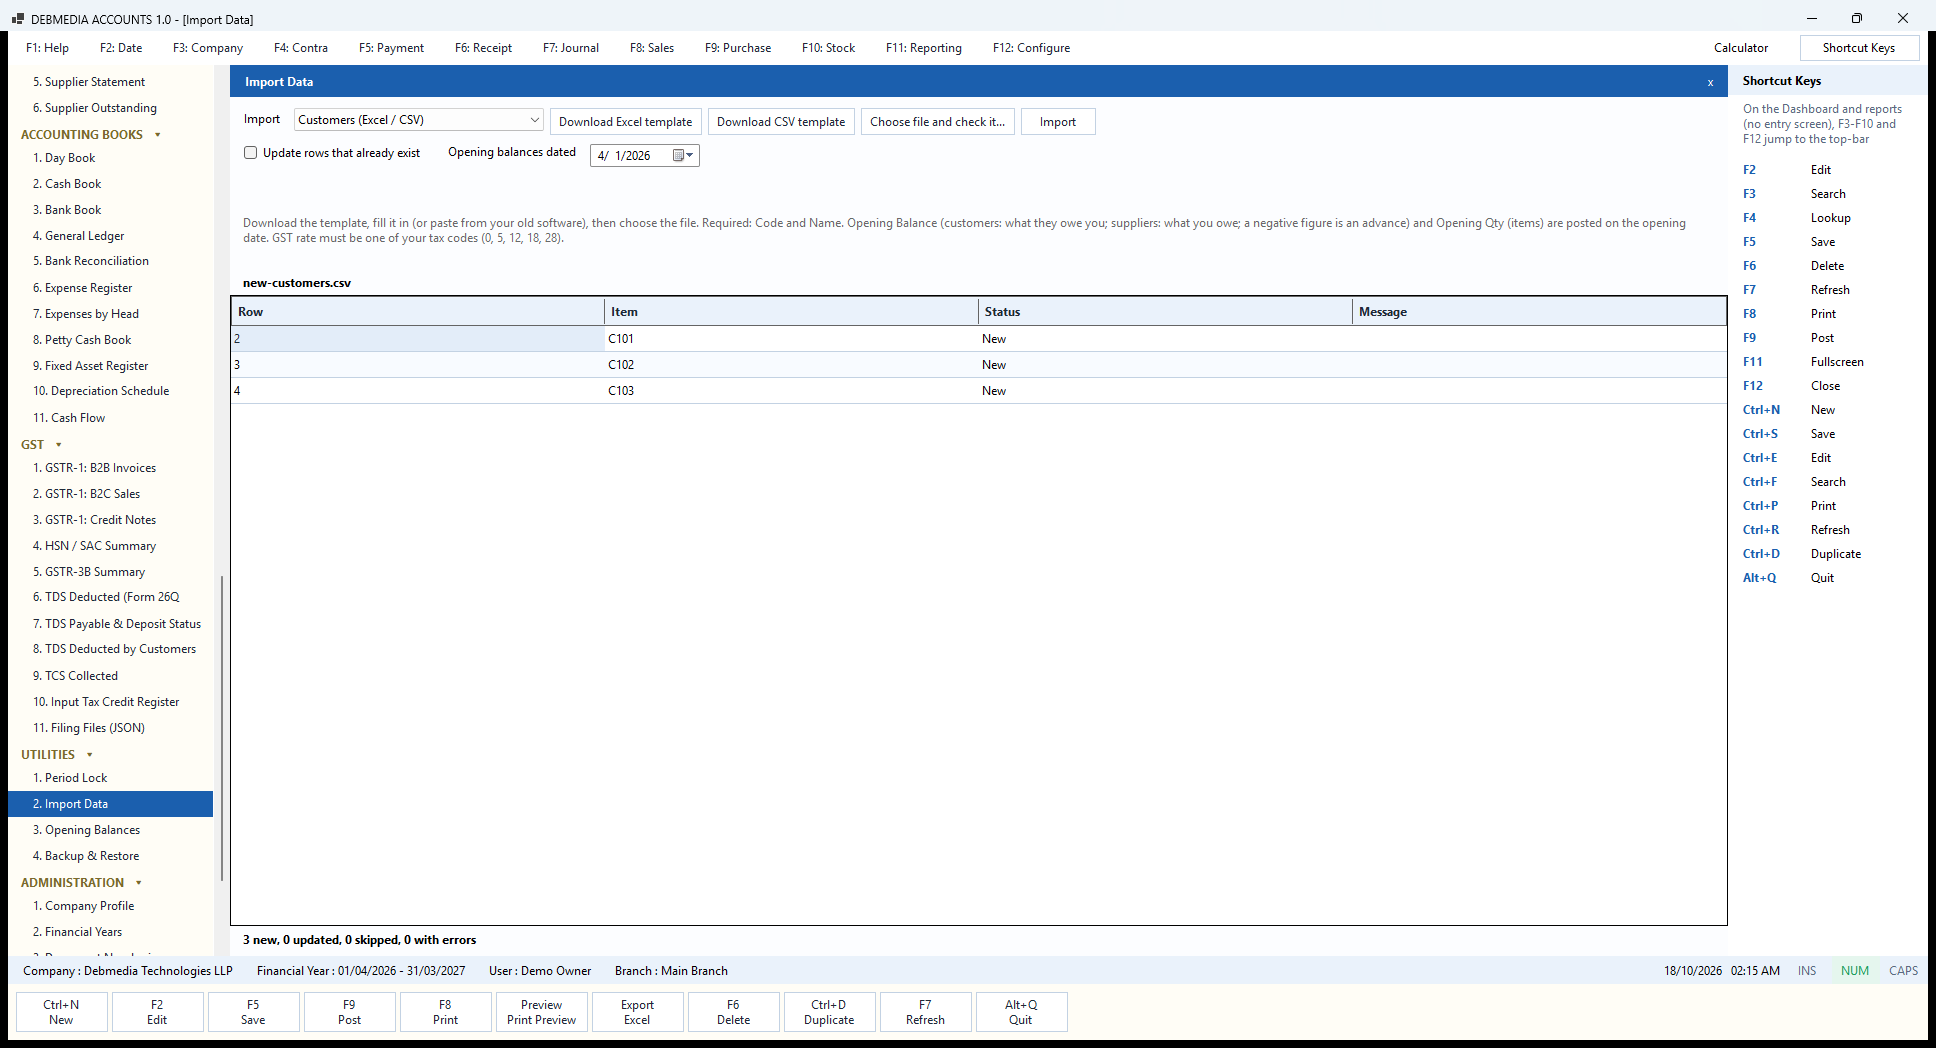The width and height of the screenshot is (1936, 1048).
Task: Open the Calculator
Action: coord(1741,48)
